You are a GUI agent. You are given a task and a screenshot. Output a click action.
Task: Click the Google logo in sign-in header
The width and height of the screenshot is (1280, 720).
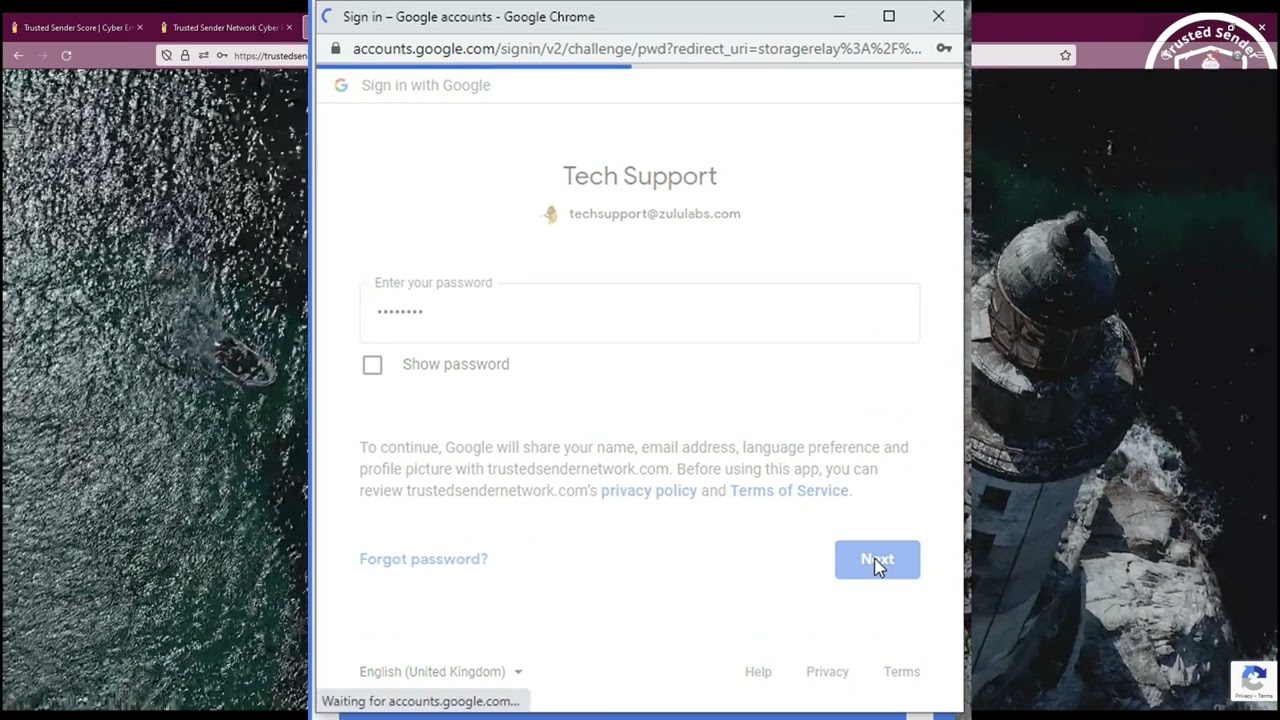click(341, 85)
